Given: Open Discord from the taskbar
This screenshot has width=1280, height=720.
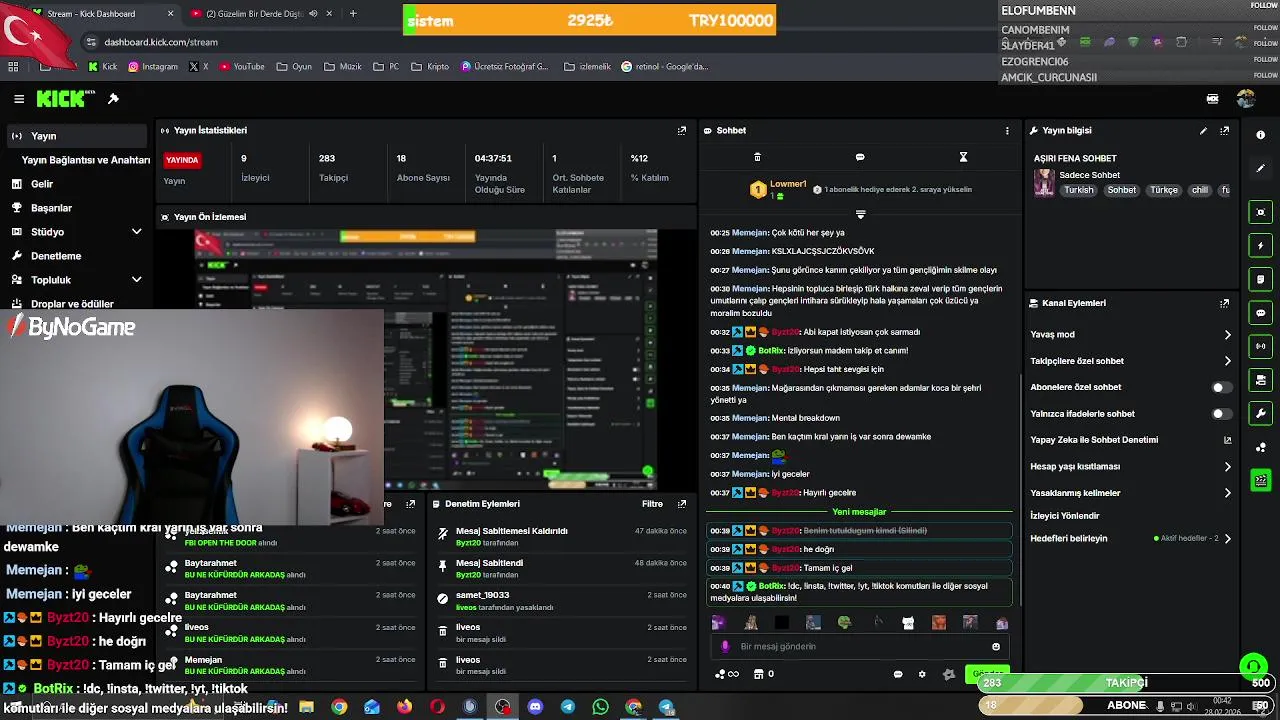Looking at the screenshot, I should tap(535, 707).
